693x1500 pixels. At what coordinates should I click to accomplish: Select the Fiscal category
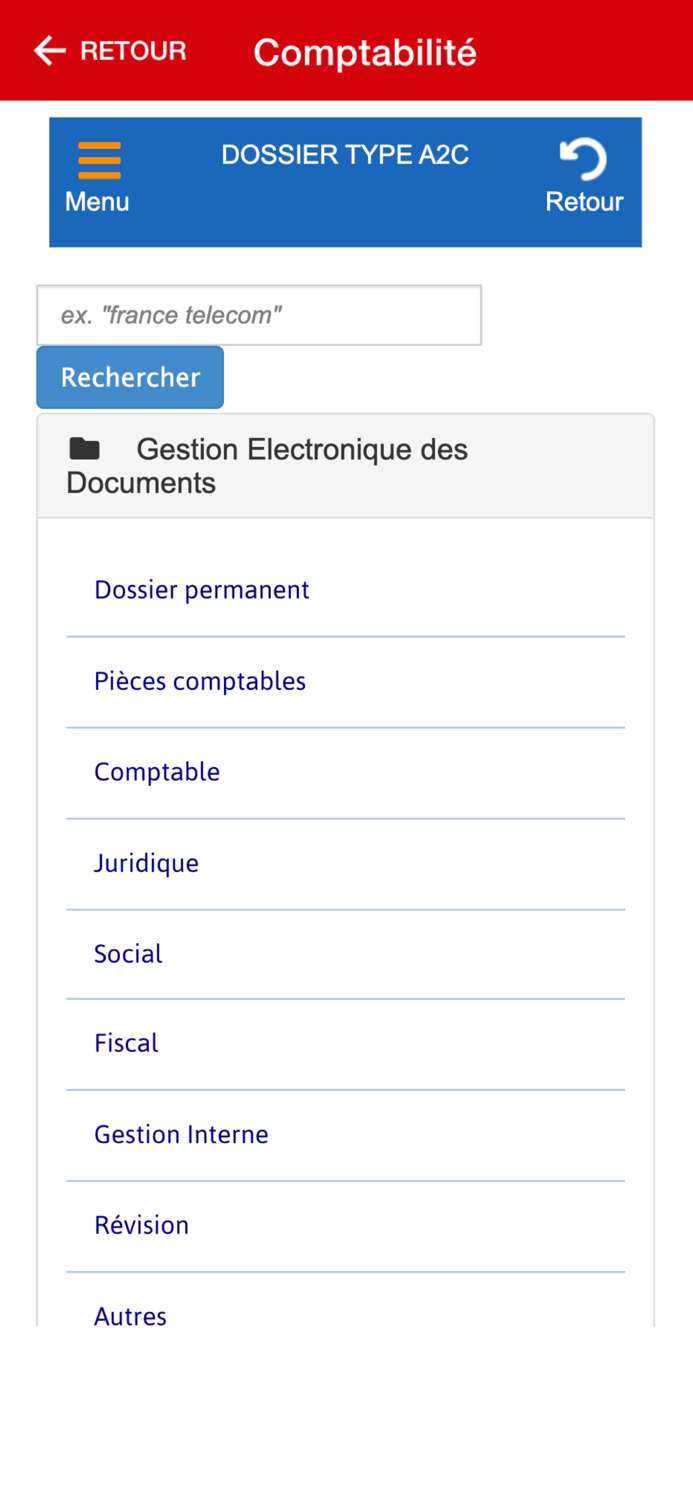click(126, 1043)
